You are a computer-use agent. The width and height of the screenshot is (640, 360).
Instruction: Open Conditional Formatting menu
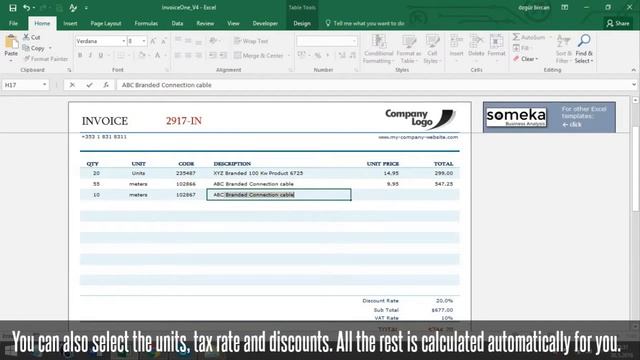click(x=378, y=49)
